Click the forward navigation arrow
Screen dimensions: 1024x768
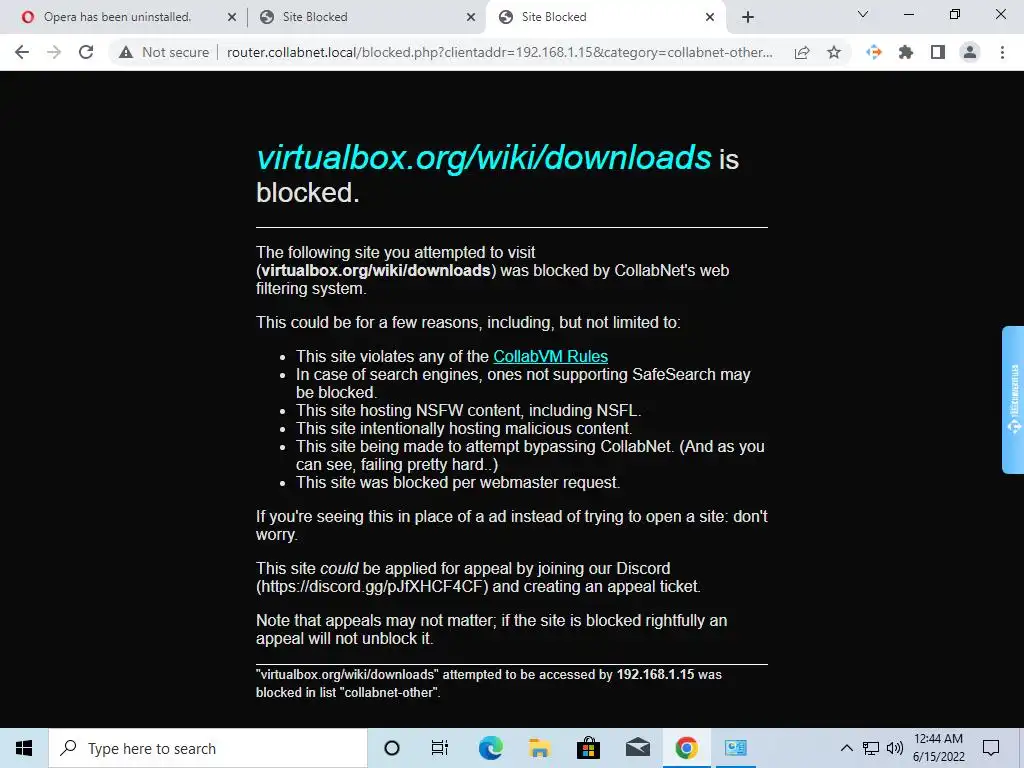(x=54, y=52)
